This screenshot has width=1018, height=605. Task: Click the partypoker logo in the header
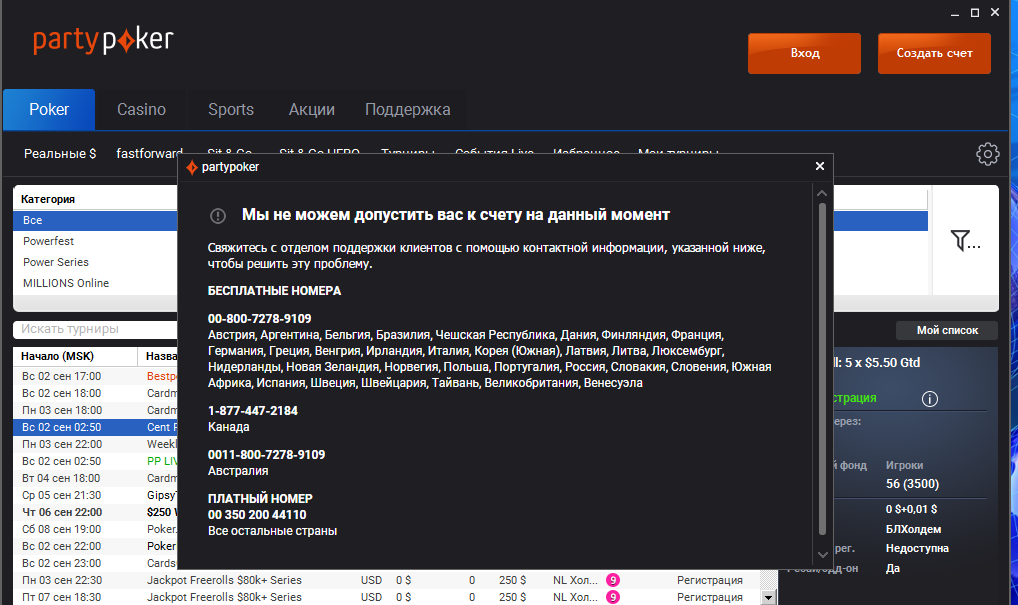click(103, 41)
